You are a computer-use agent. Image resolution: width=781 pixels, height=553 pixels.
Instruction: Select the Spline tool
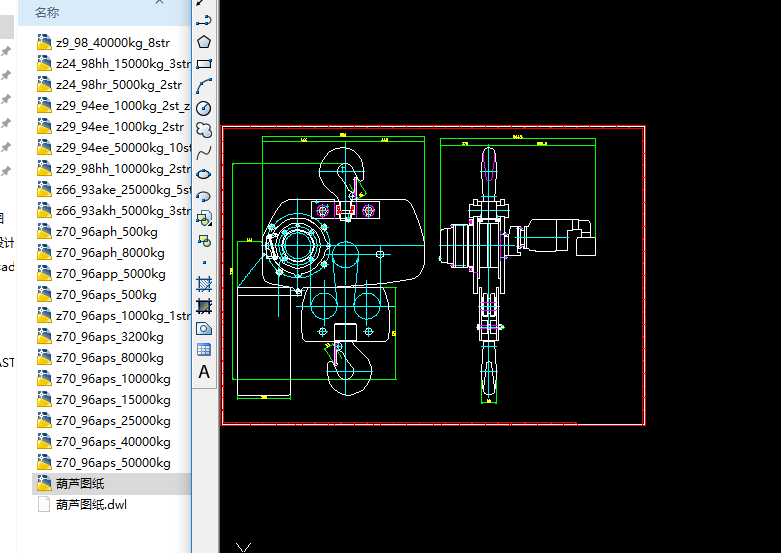click(x=204, y=152)
